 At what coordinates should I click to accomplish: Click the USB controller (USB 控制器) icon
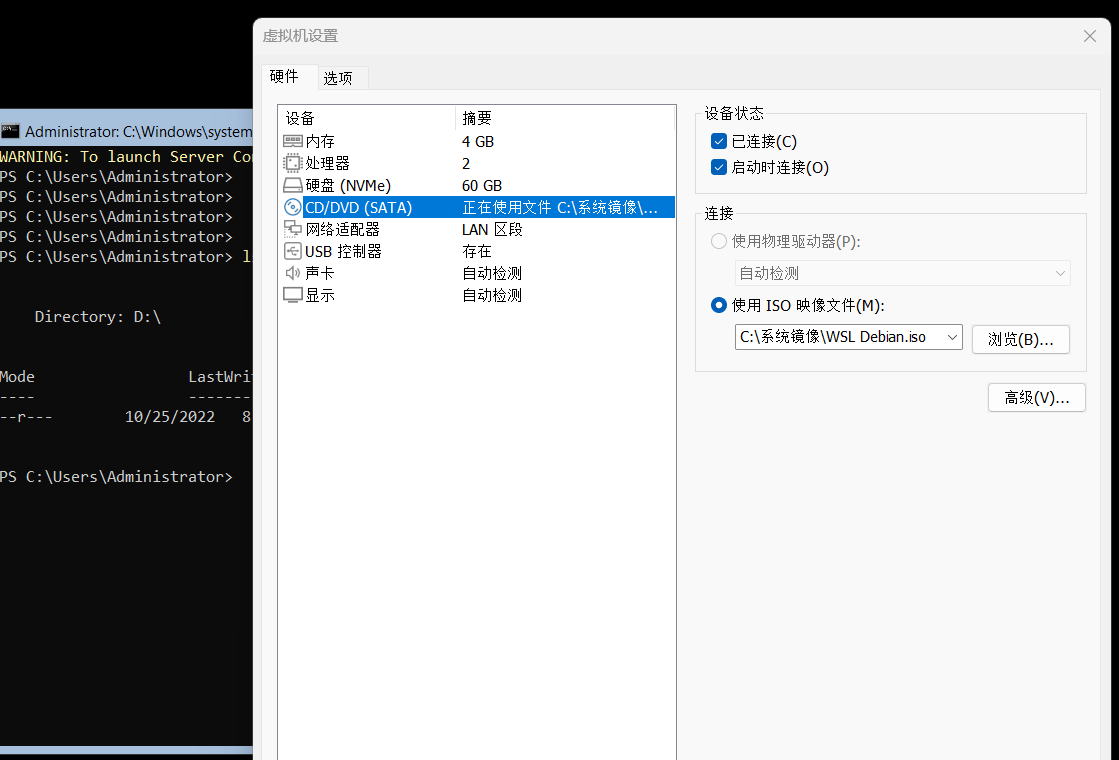click(x=293, y=251)
